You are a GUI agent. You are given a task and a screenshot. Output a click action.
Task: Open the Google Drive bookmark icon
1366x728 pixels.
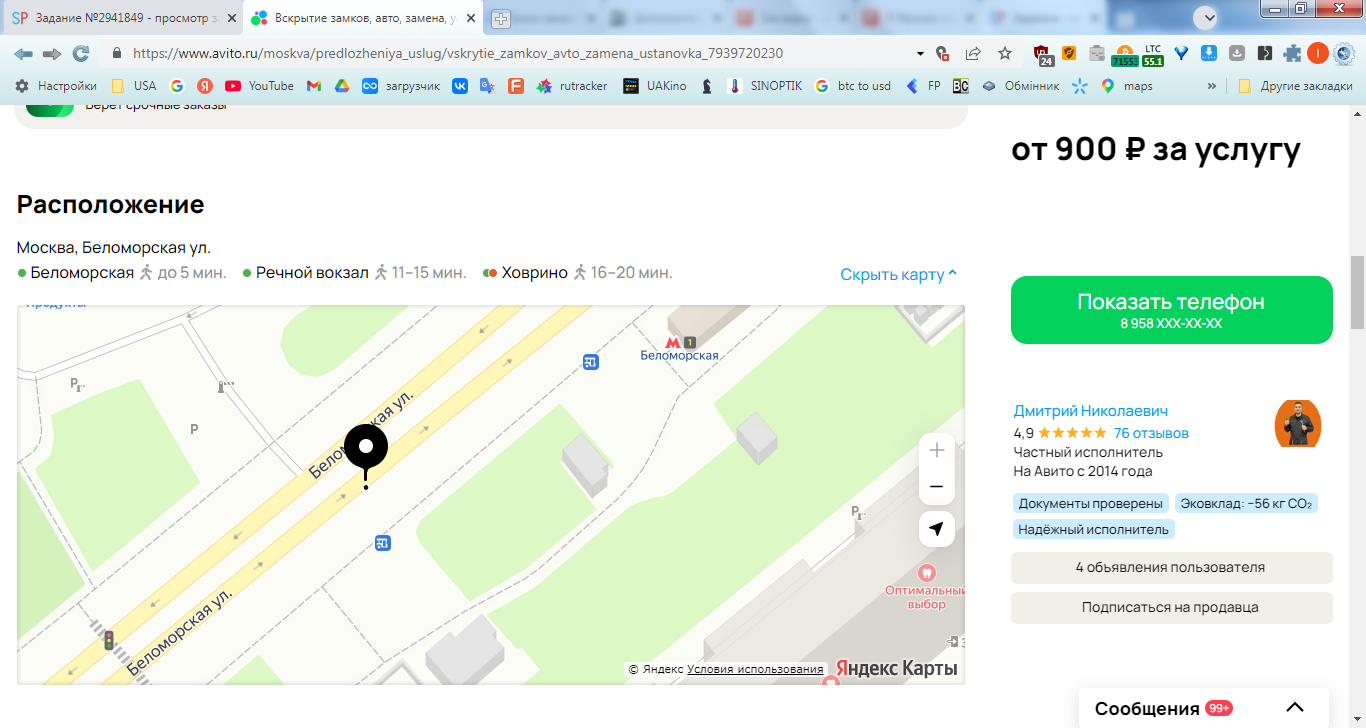(x=341, y=86)
